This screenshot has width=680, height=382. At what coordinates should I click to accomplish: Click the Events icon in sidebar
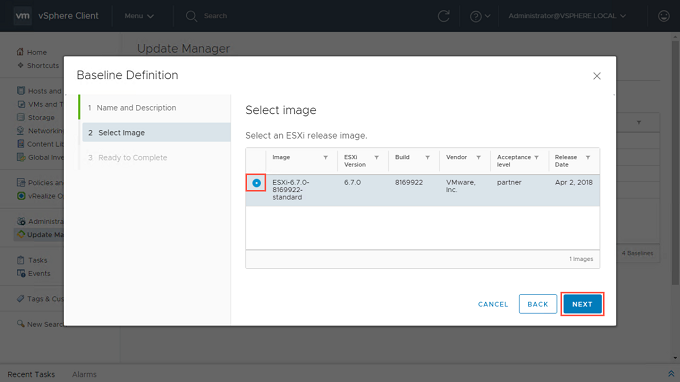coord(21,273)
